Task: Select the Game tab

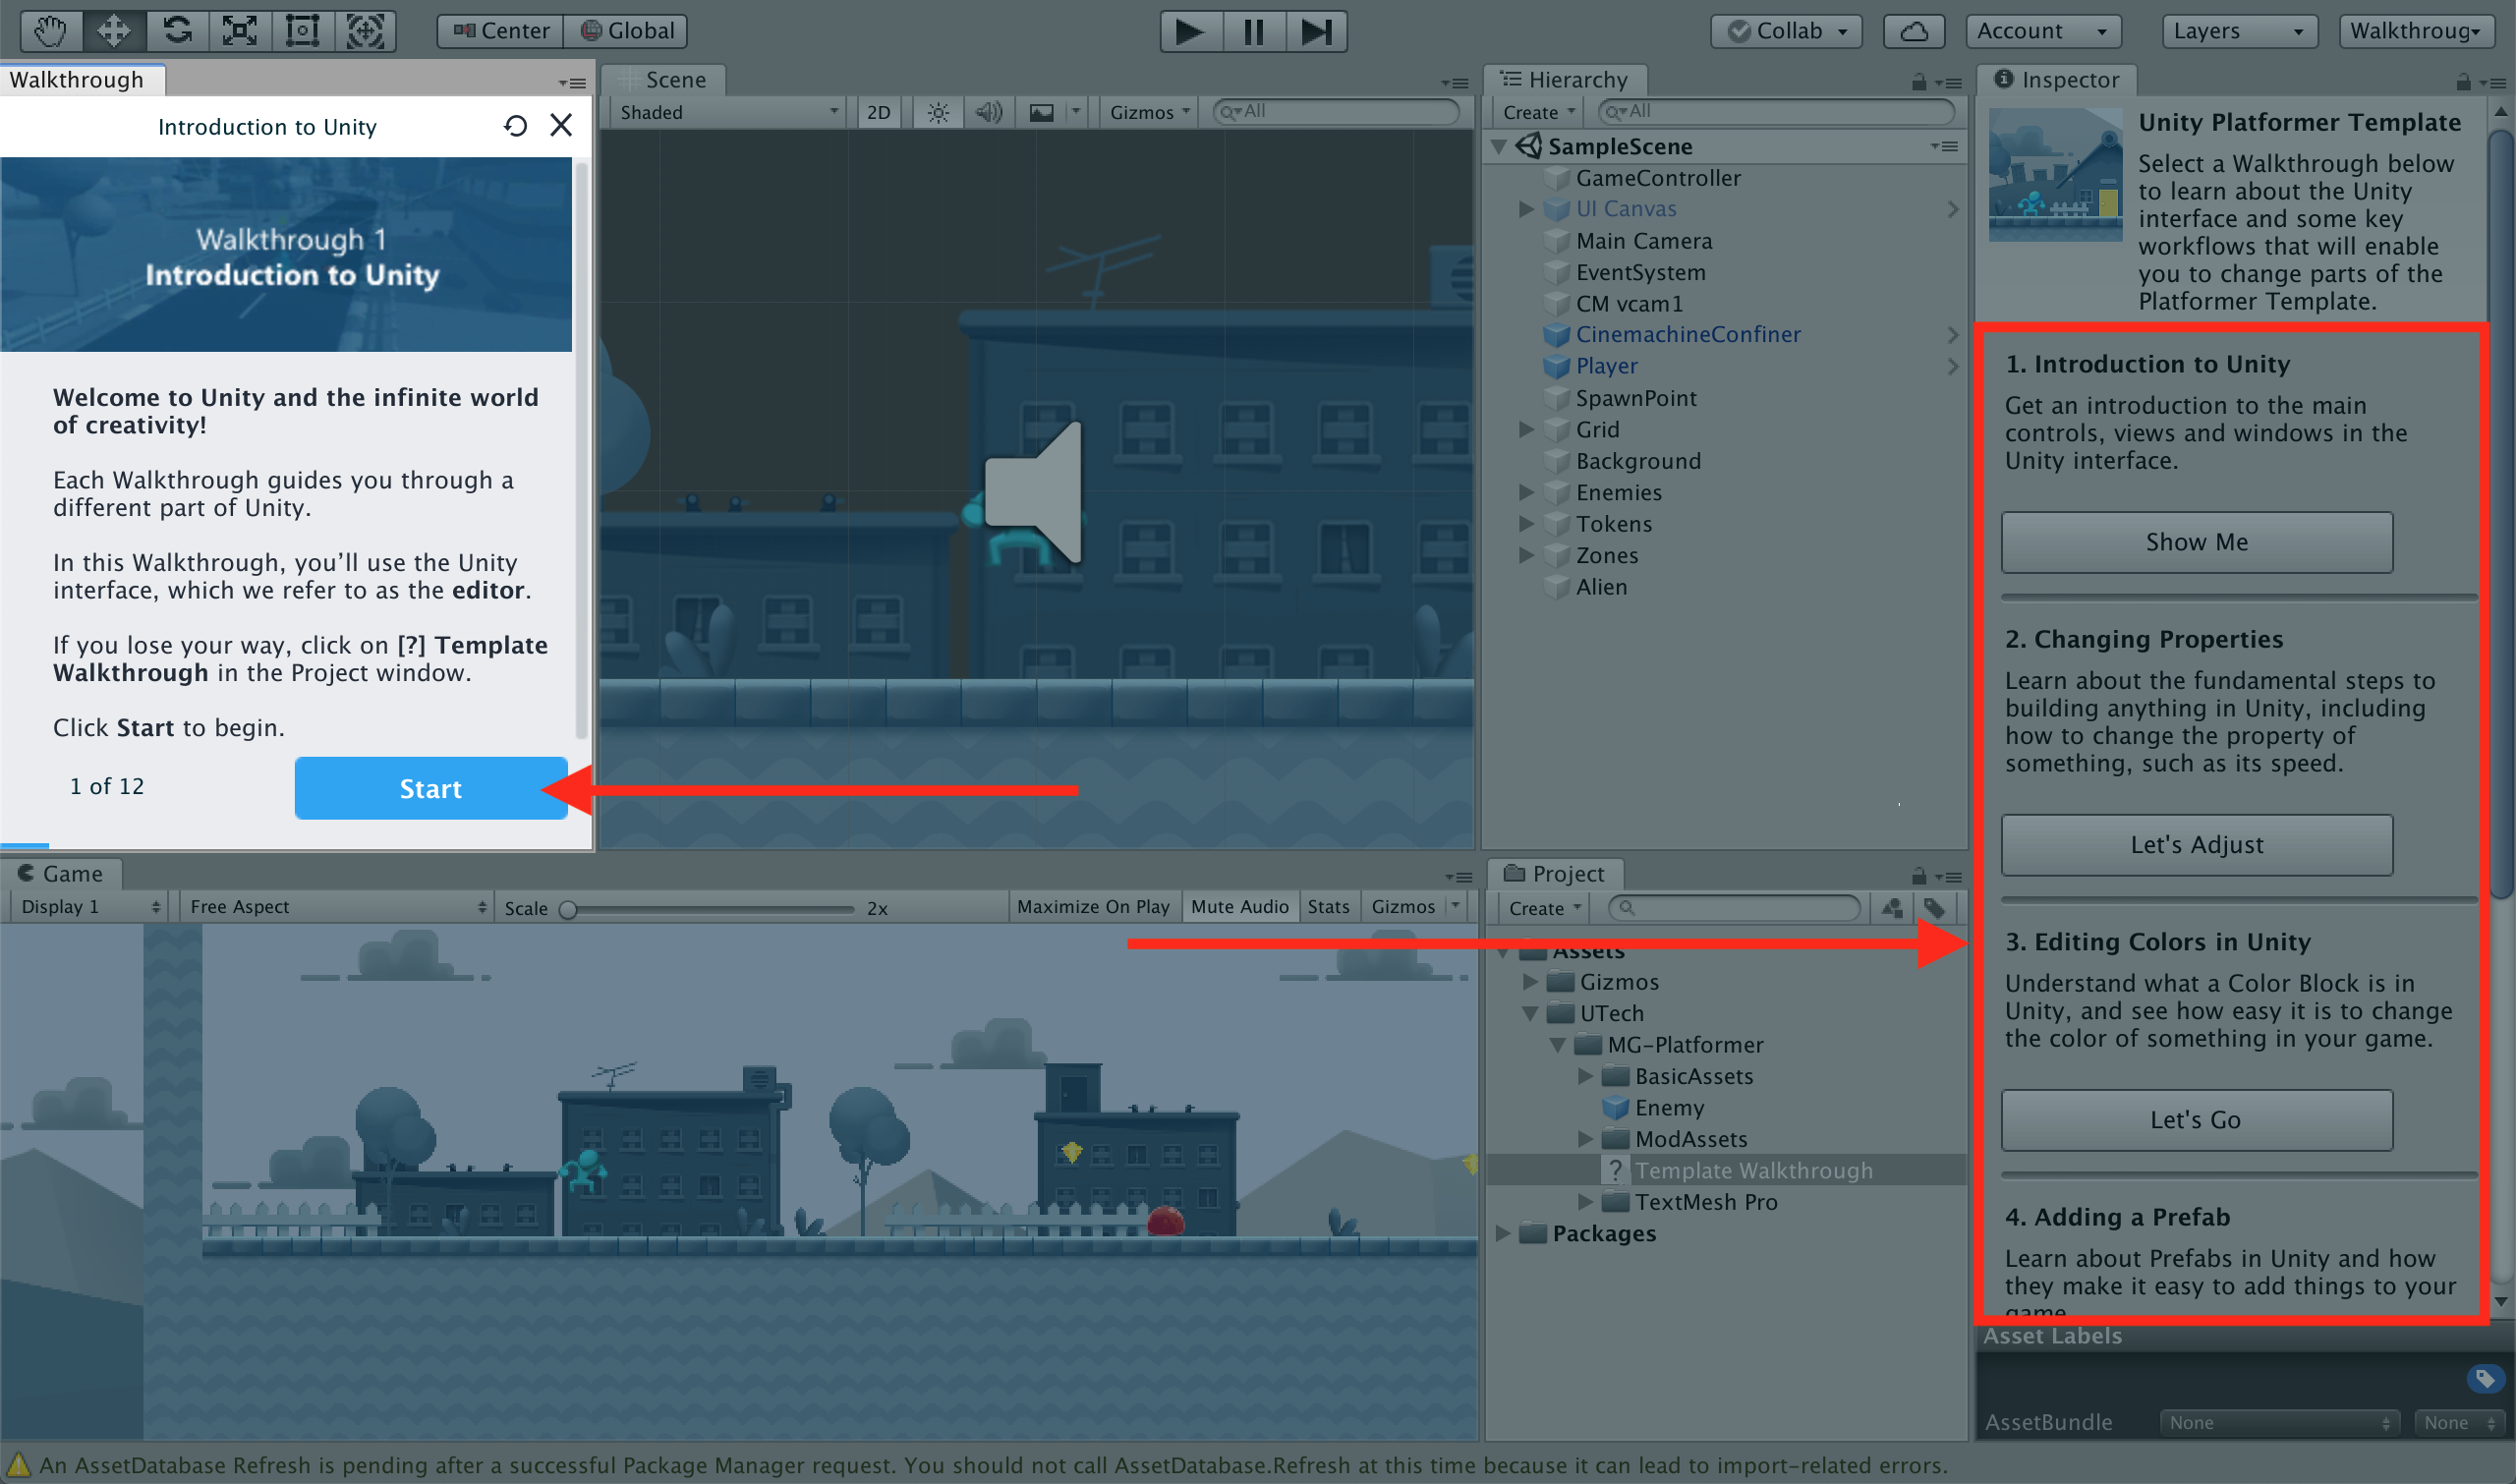Action: click(x=62, y=874)
